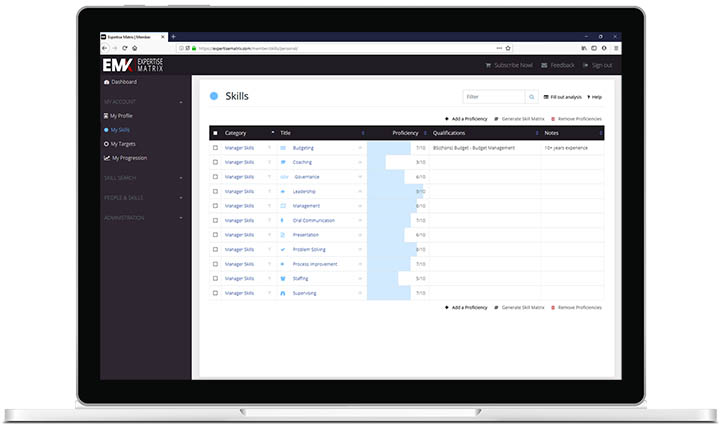The height and width of the screenshot is (427, 720).
Task: Click the Feedback link in top bar
Action: pos(558,65)
